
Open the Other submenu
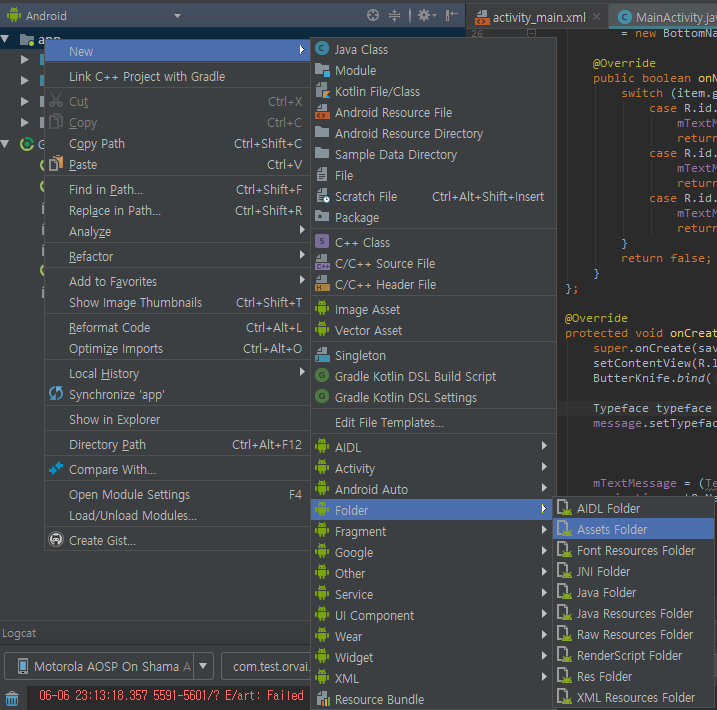[433, 573]
